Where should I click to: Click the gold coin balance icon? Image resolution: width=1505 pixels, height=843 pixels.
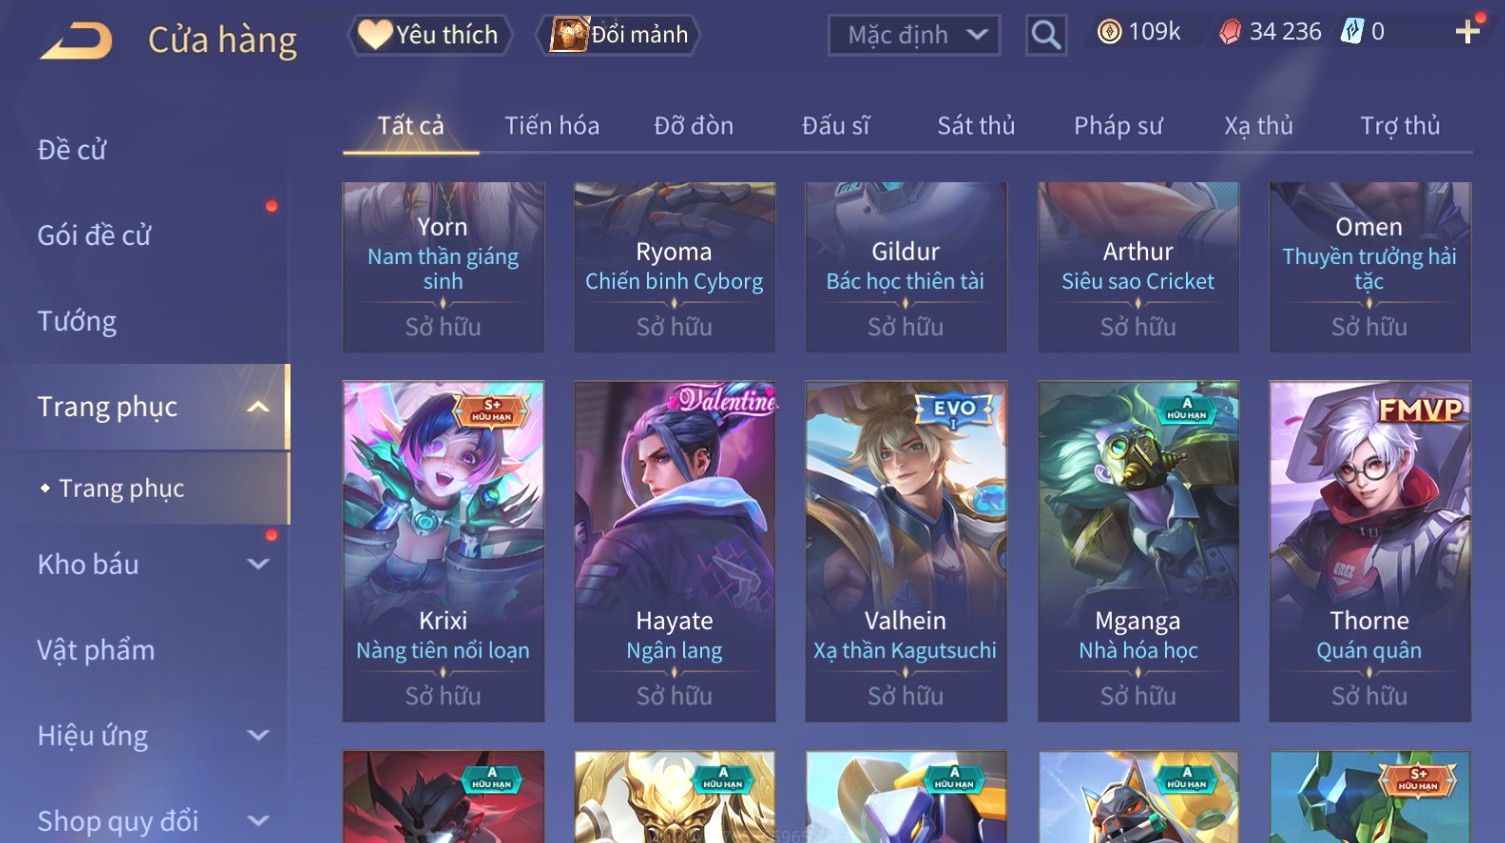click(x=1109, y=32)
